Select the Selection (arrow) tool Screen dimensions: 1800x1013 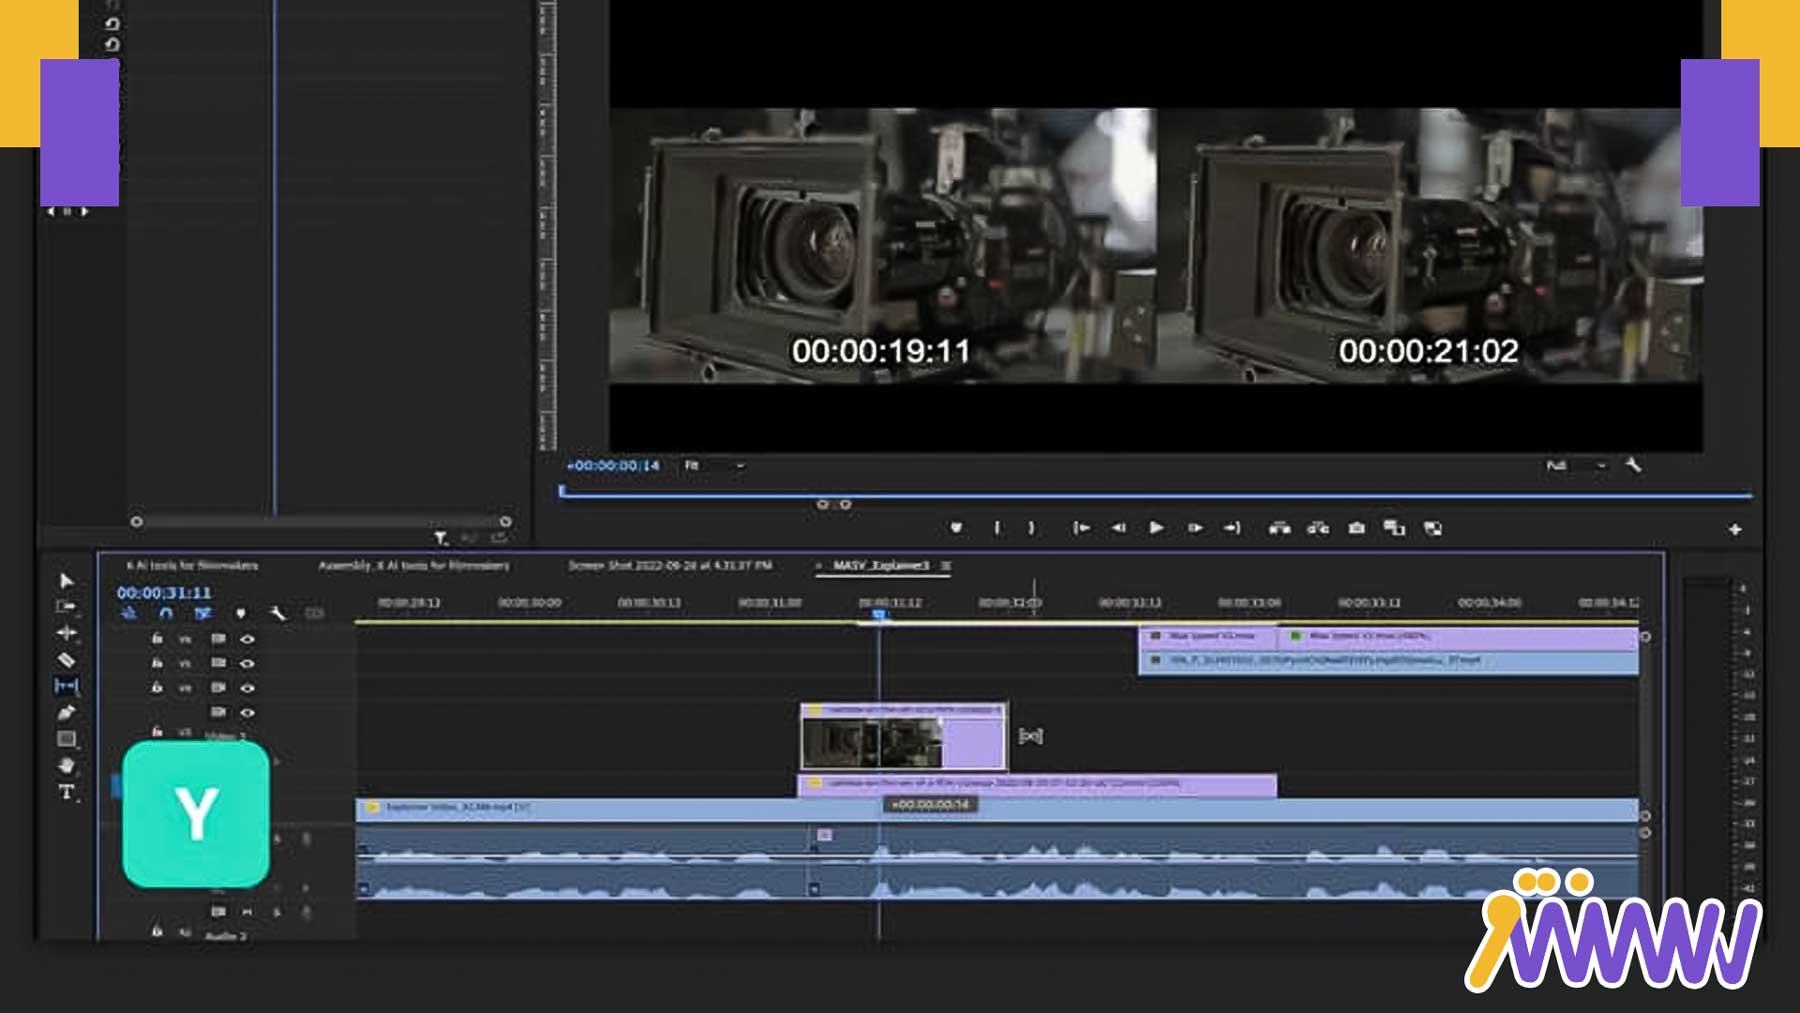[x=67, y=581]
